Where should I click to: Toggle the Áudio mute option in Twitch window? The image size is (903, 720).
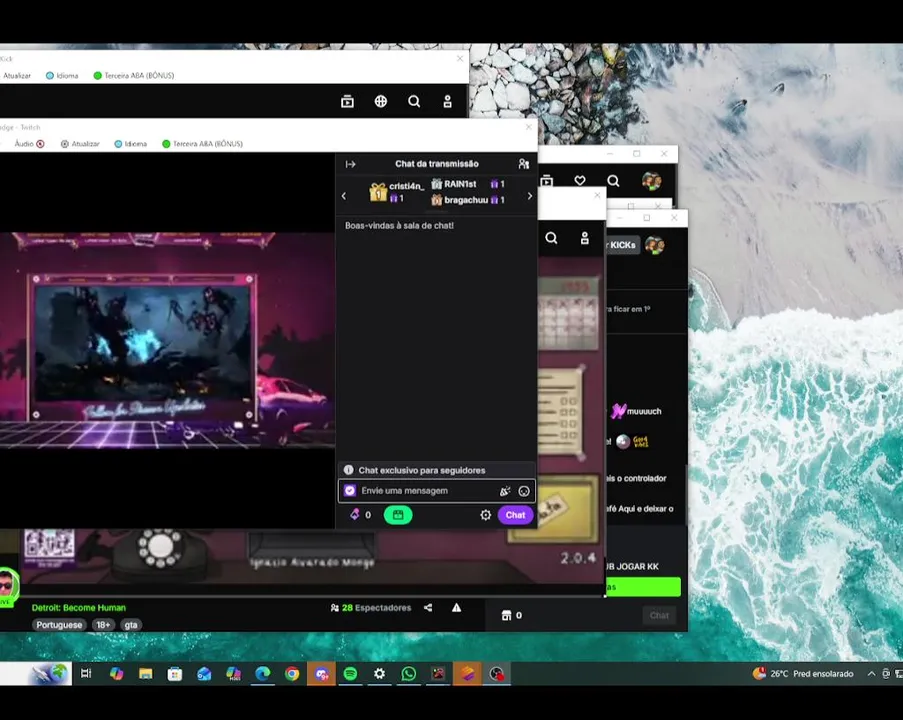point(29,144)
